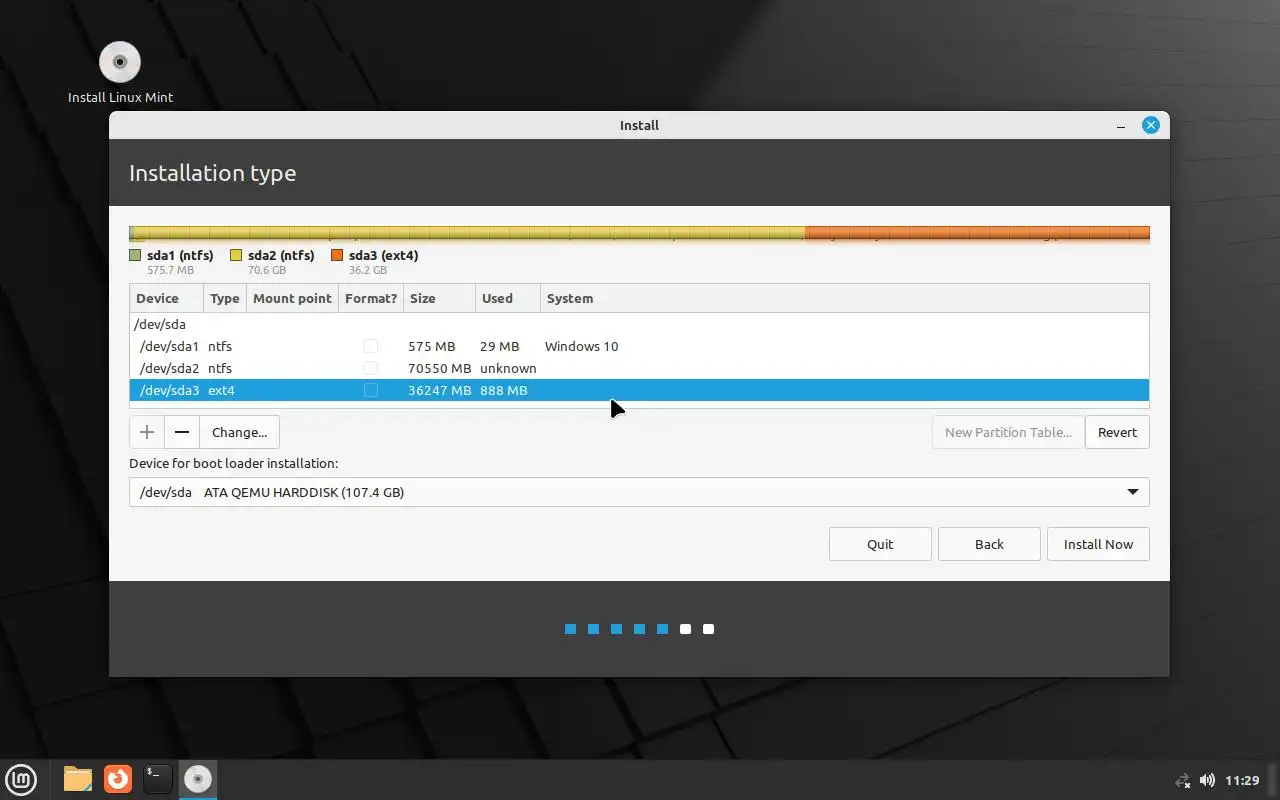Click the 888 MB used cell
1280x800 pixels.
tap(503, 390)
